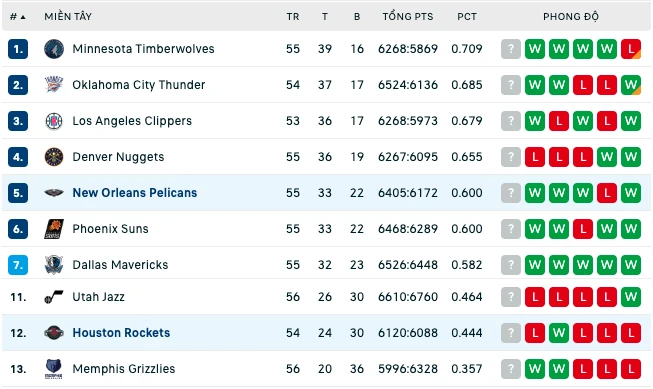Click the MIỀN TÂY conference header
This screenshot has height=389, width=653.
(x=68, y=17)
